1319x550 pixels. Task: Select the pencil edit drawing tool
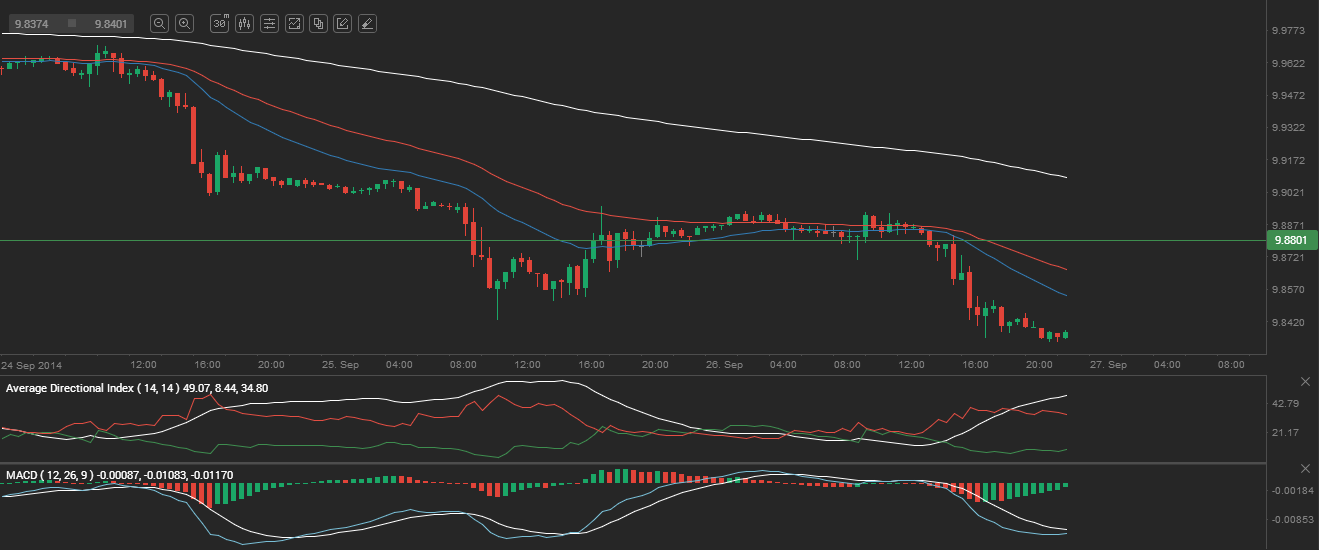point(343,23)
